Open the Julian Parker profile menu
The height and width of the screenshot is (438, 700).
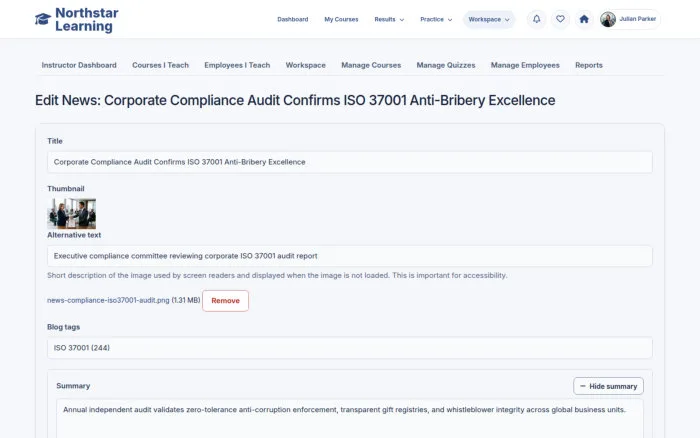(x=629, y=19)
